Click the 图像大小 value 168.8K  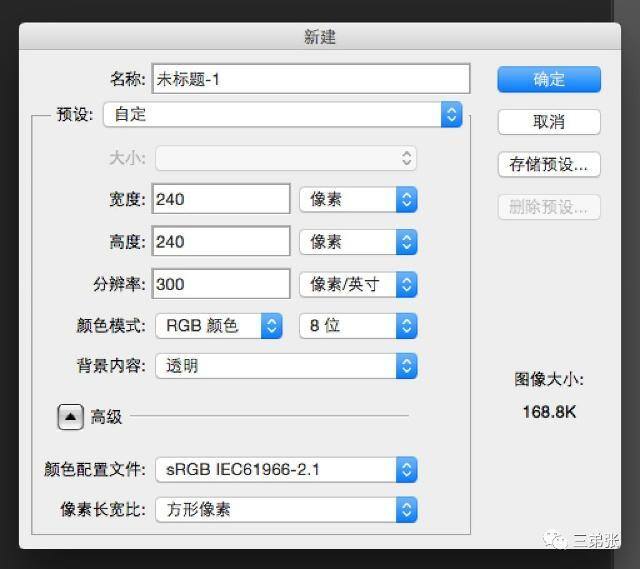point(549,412)
